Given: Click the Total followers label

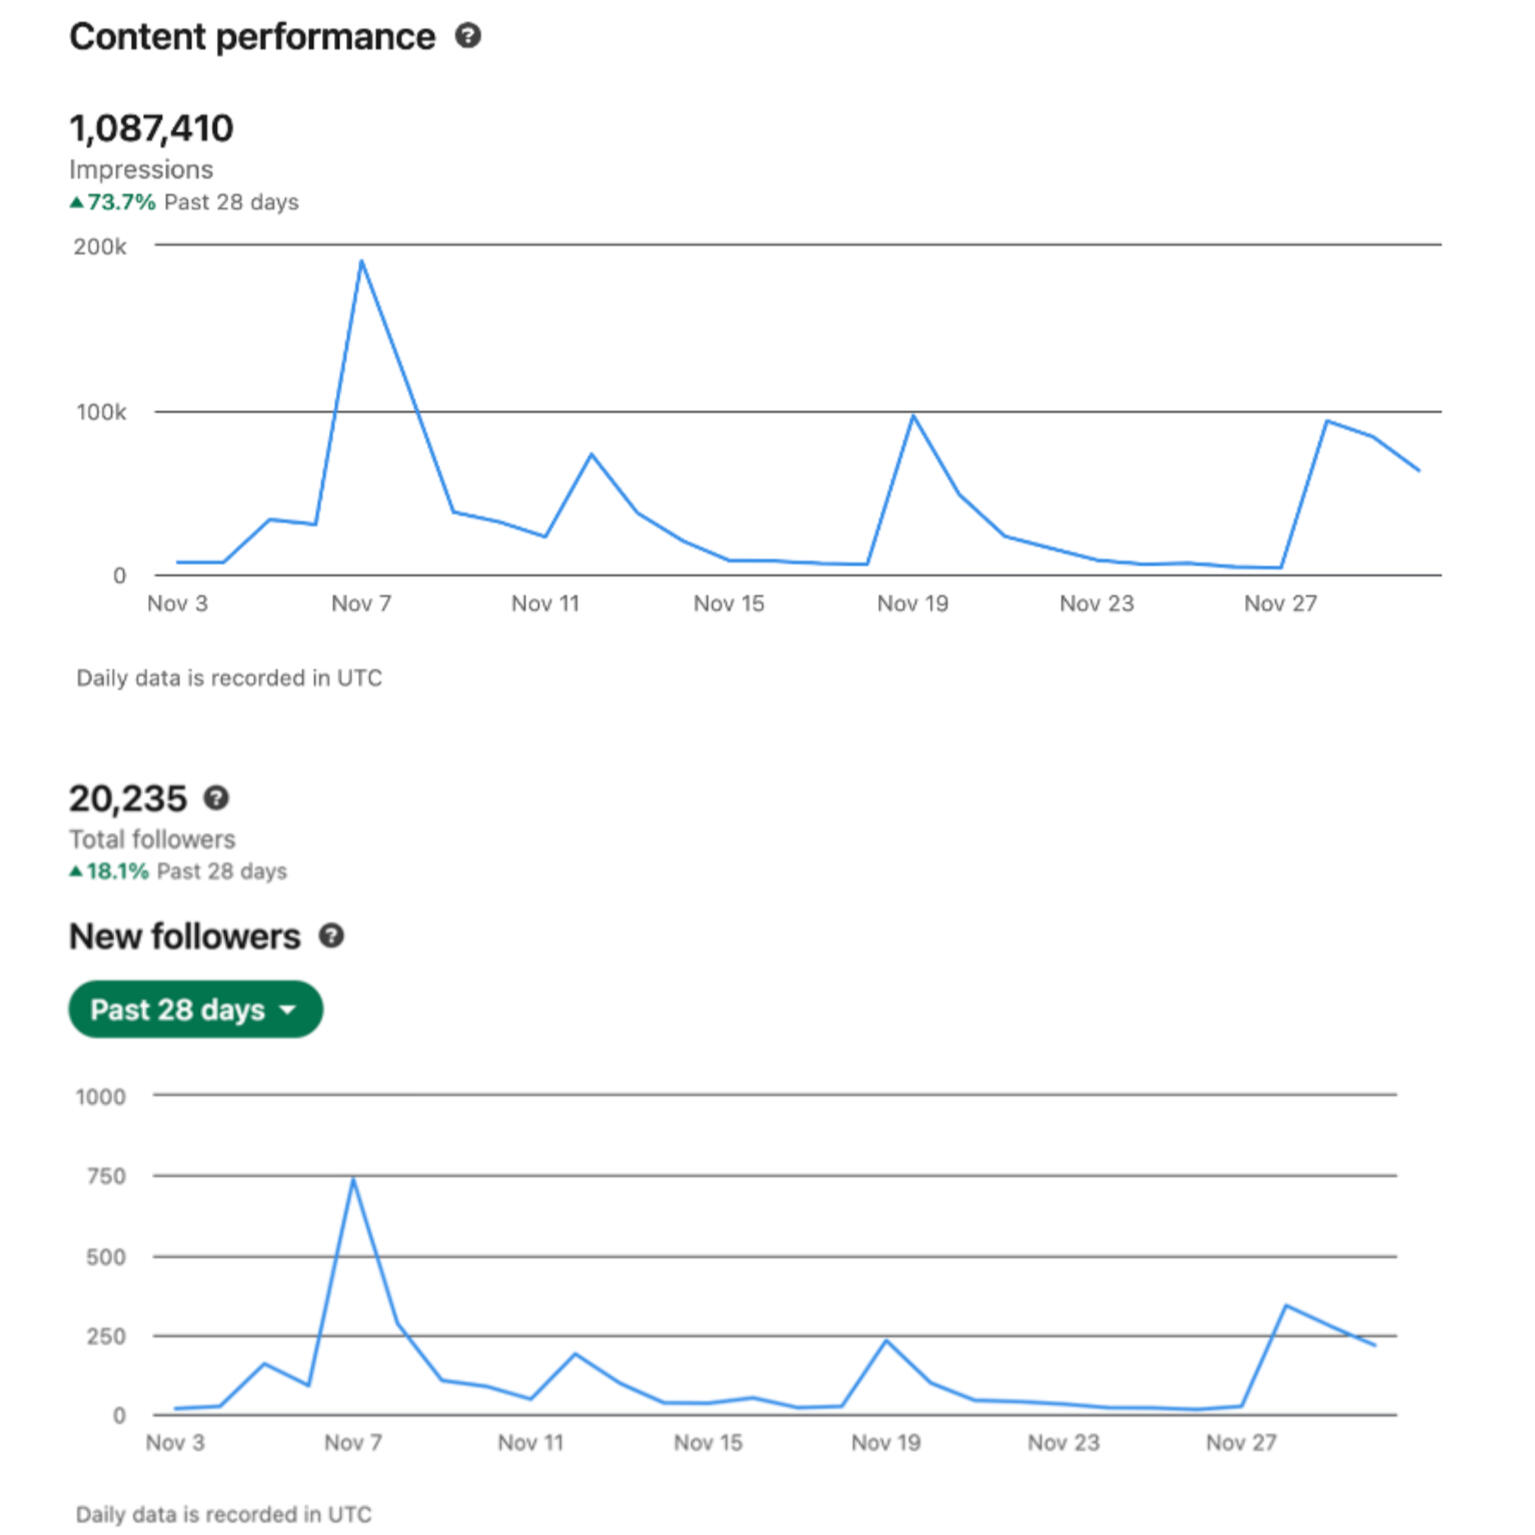Looking at the screenshot, I should 152,839.
